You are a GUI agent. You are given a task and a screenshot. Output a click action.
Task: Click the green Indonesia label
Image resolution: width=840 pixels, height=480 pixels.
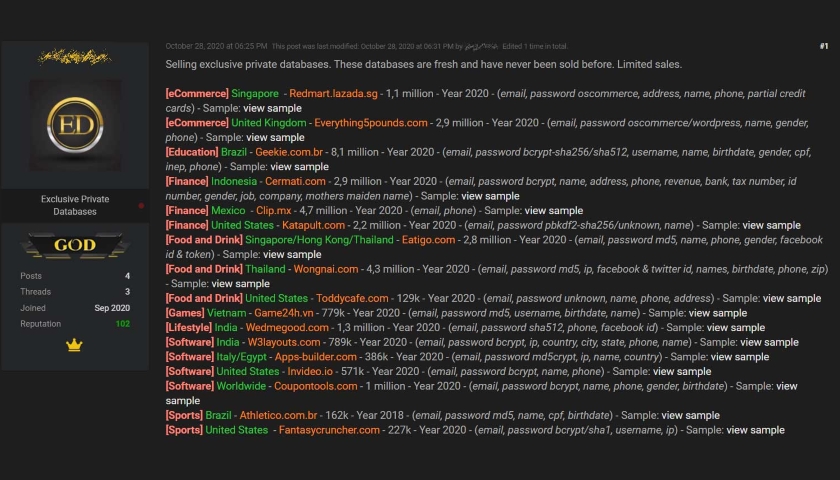(234, 182)
